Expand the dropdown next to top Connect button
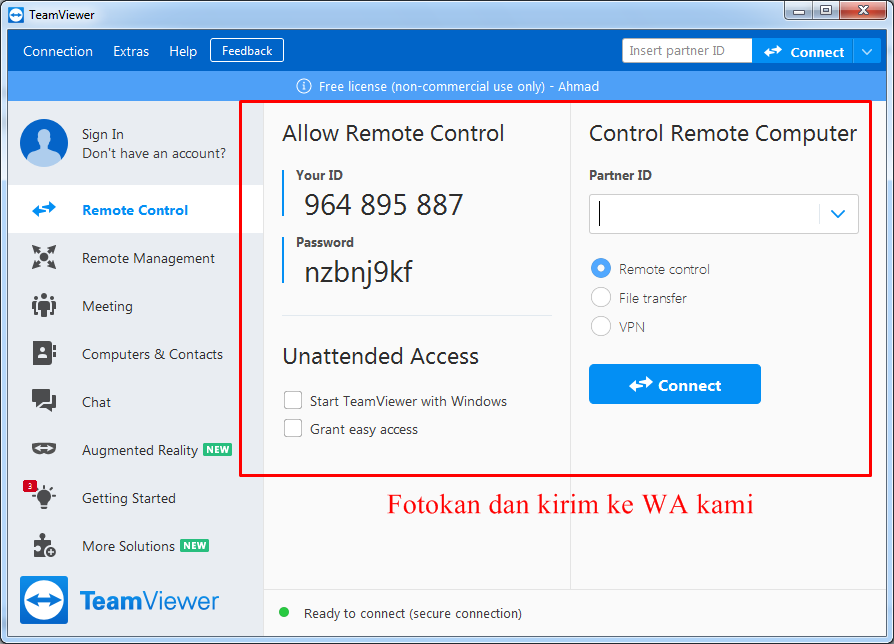This screenshot has width=894, height=644. click(x=867, y=52)
